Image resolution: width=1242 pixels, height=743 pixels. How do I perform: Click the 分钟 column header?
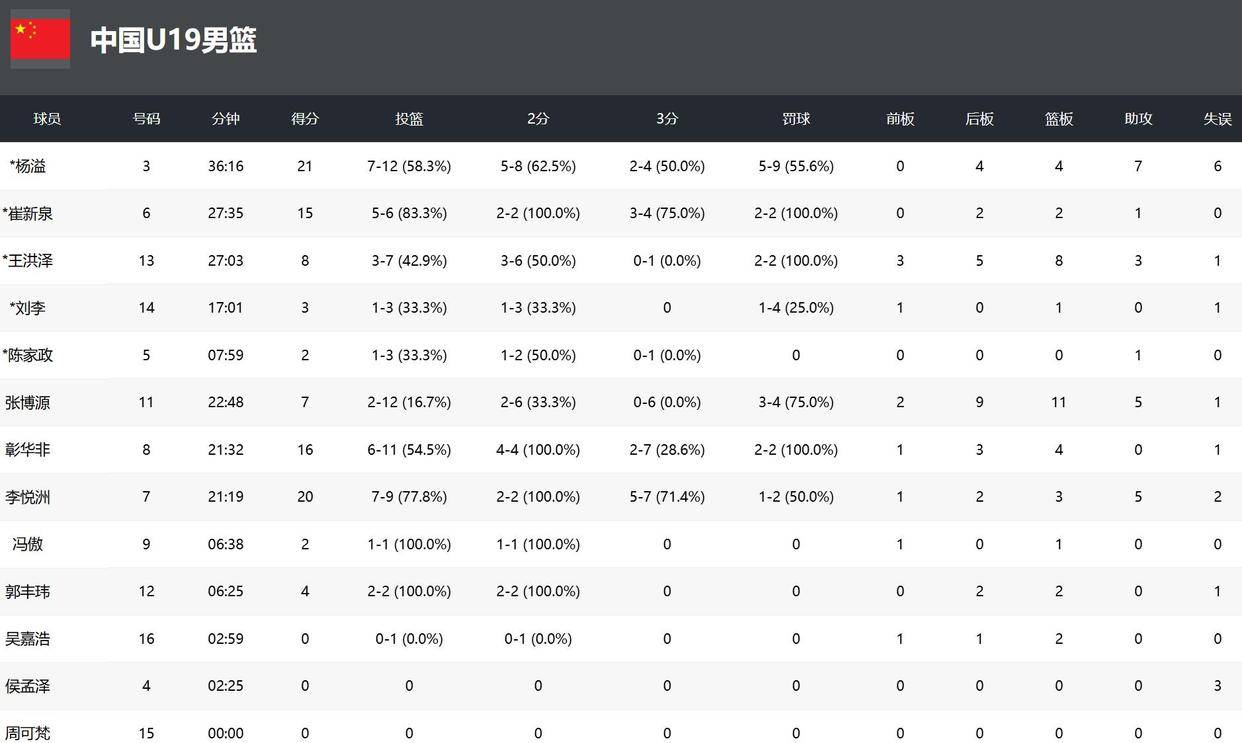(226, 119)
